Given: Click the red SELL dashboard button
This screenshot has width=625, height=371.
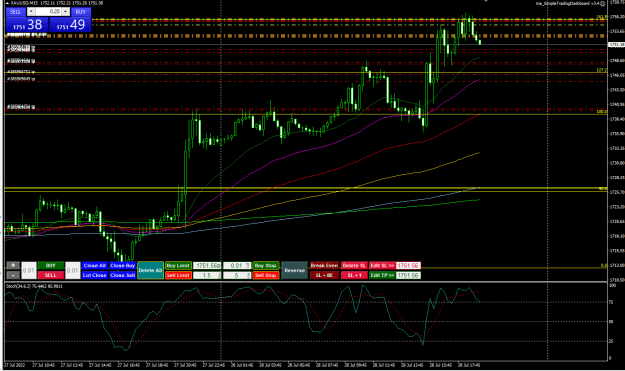Looking at the screenshot, I should click(51, 275).
